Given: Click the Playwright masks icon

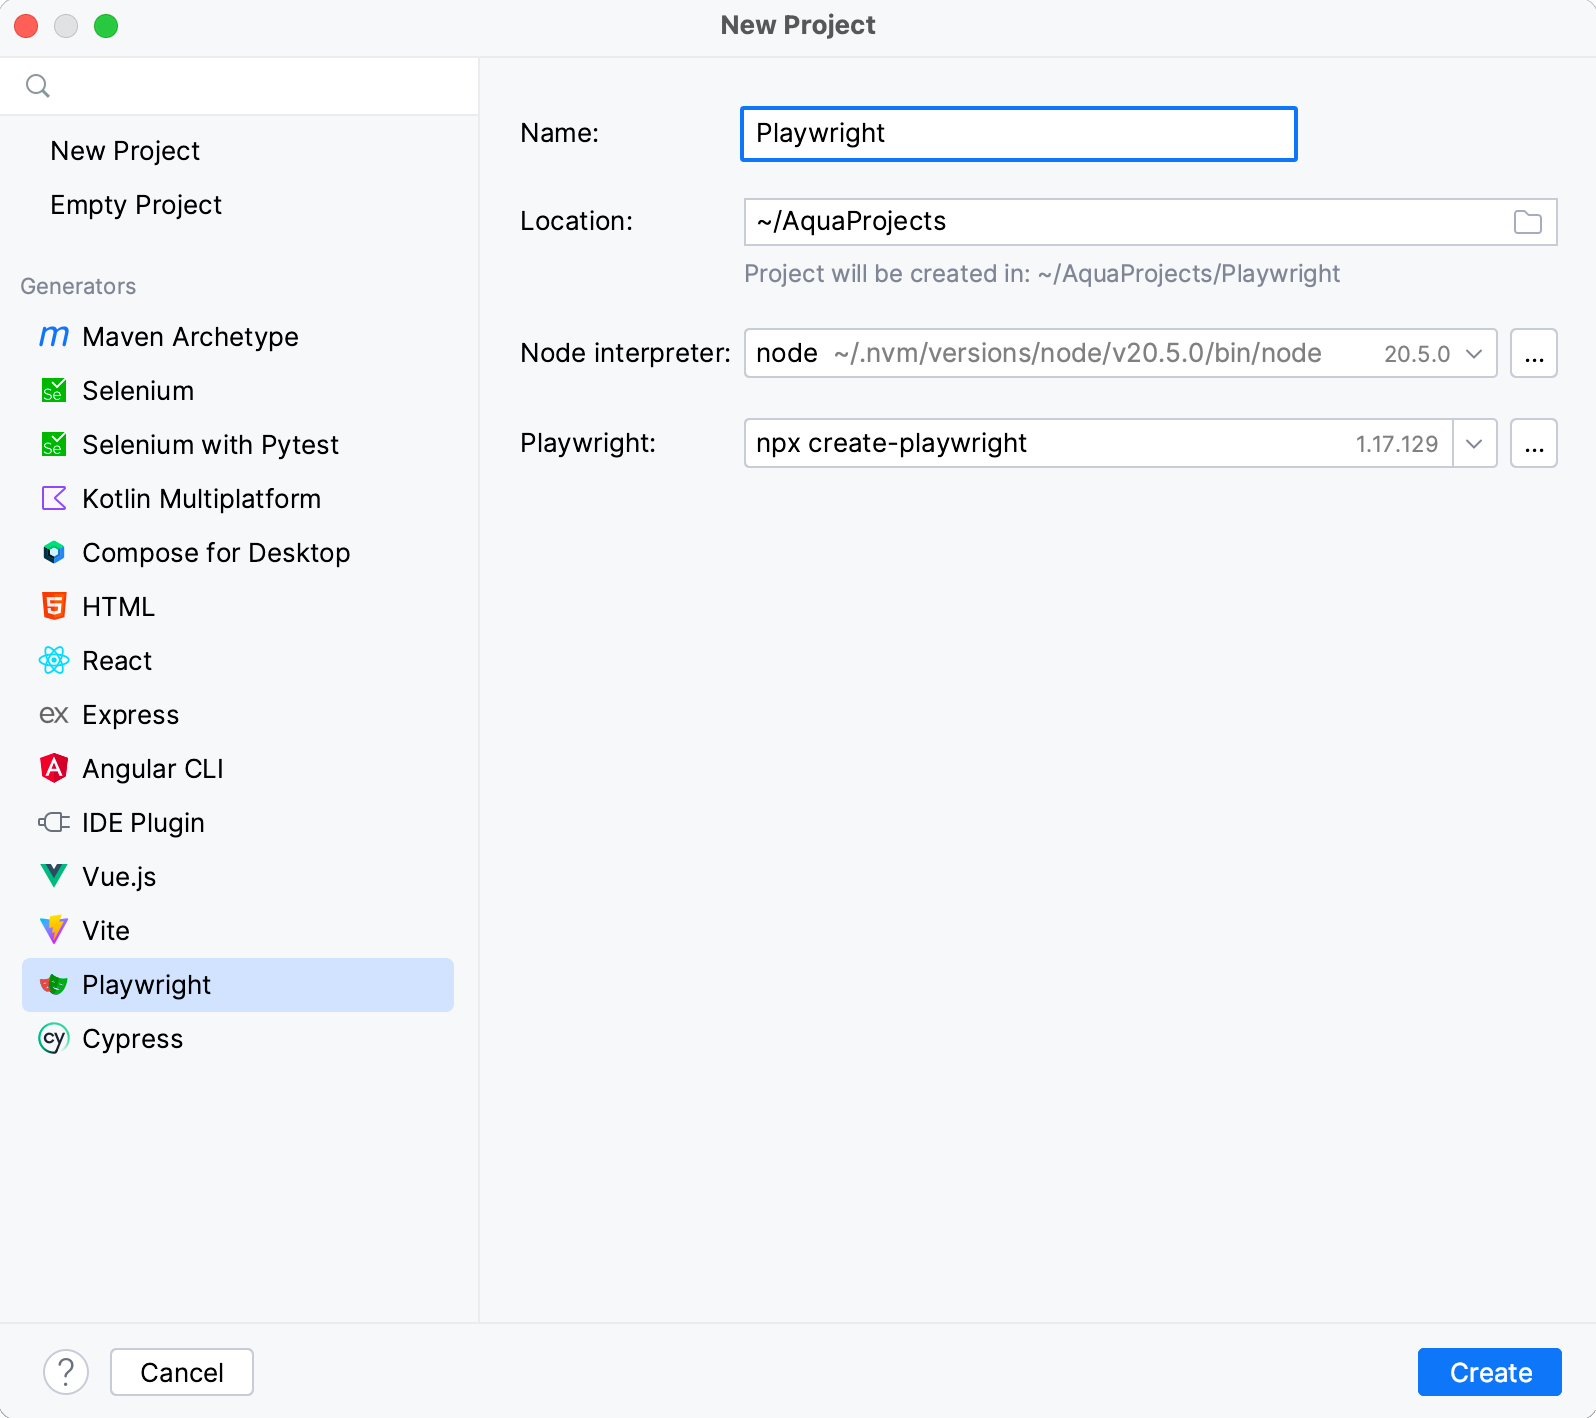Looking at the screenshot, I should pos(54,985).
